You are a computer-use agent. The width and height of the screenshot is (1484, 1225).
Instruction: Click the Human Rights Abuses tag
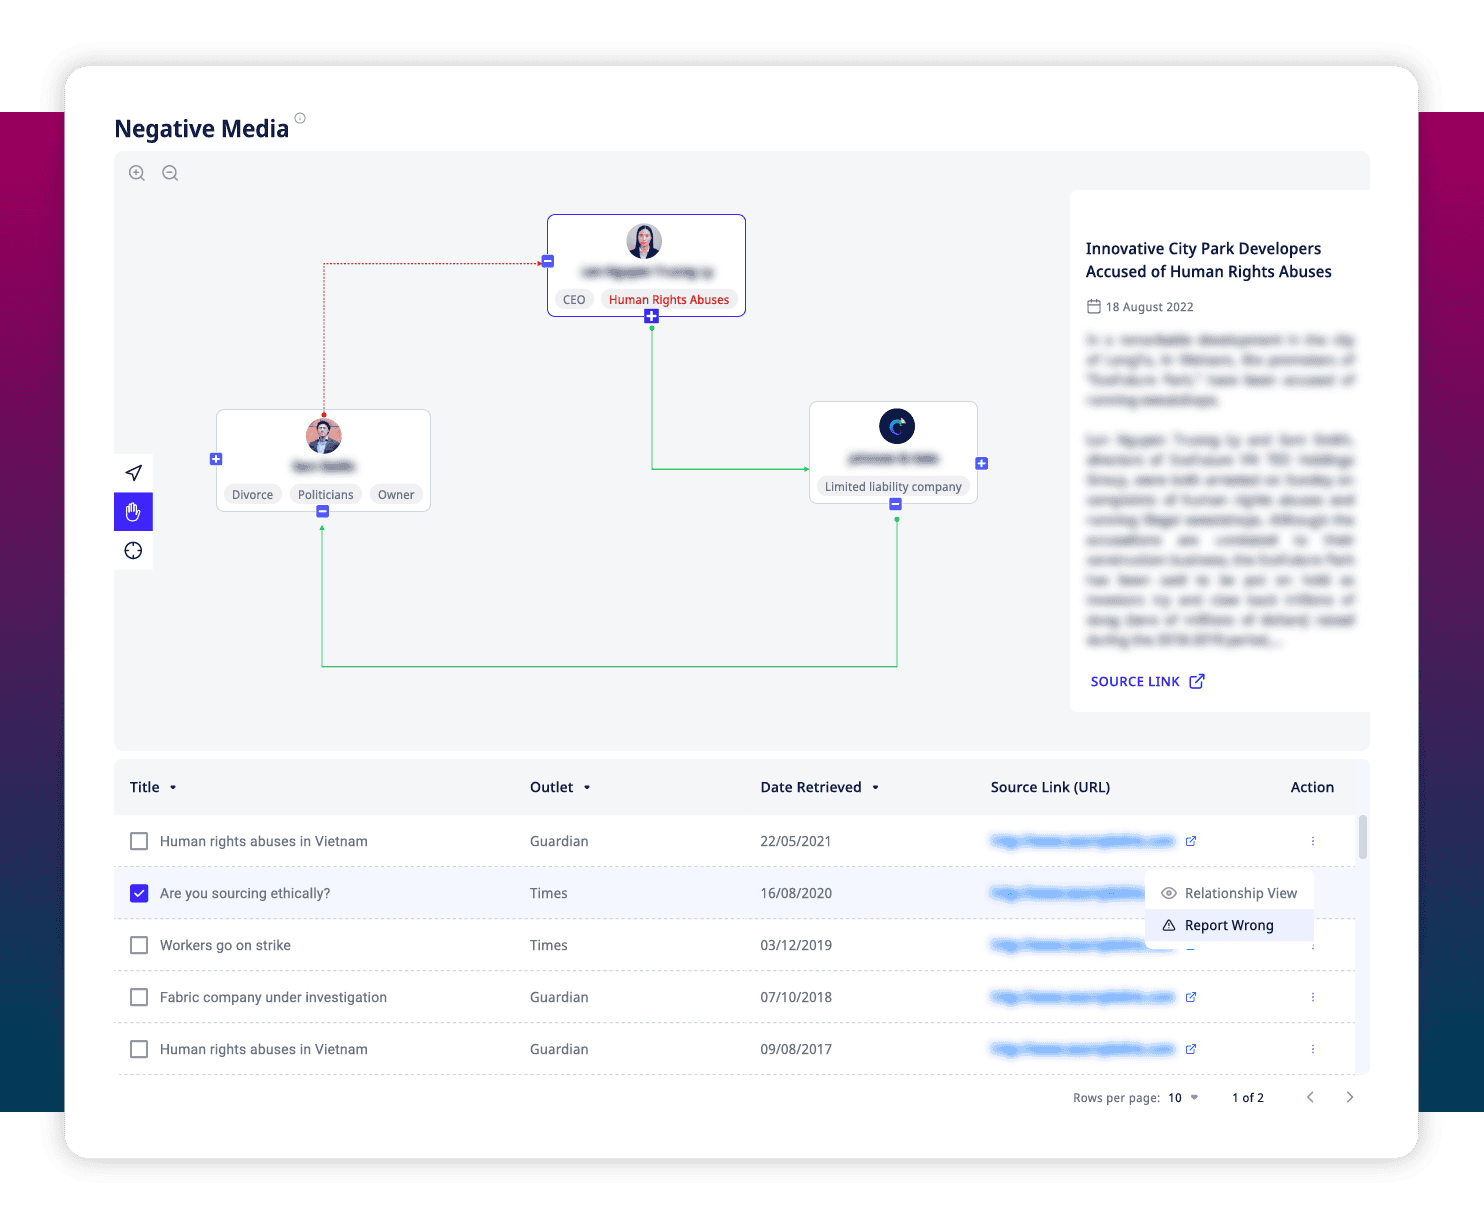pos(669,300)
